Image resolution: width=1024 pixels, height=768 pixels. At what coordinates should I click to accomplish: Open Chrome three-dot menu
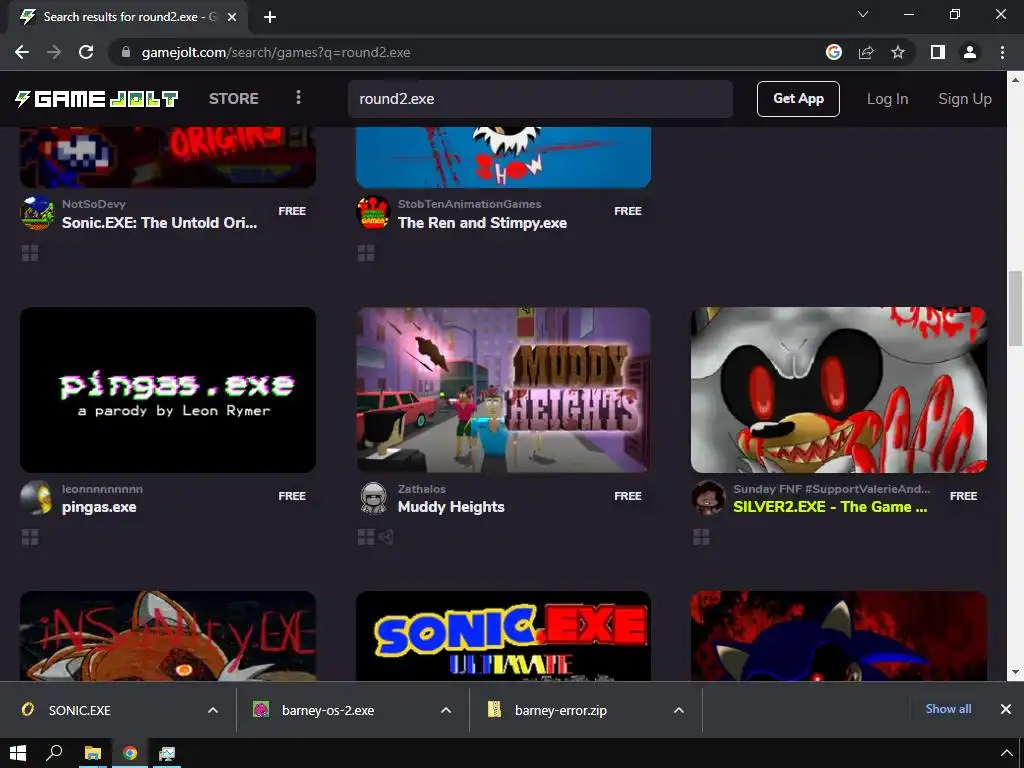[x=1002, y=52]
